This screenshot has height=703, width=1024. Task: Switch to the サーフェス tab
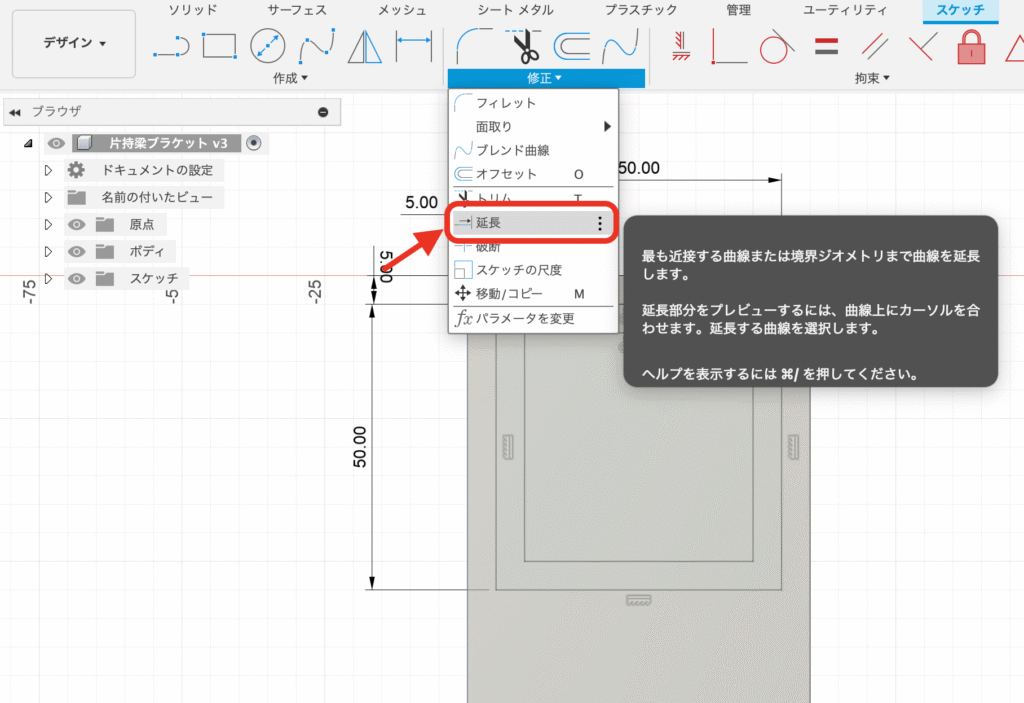[296, 10]
